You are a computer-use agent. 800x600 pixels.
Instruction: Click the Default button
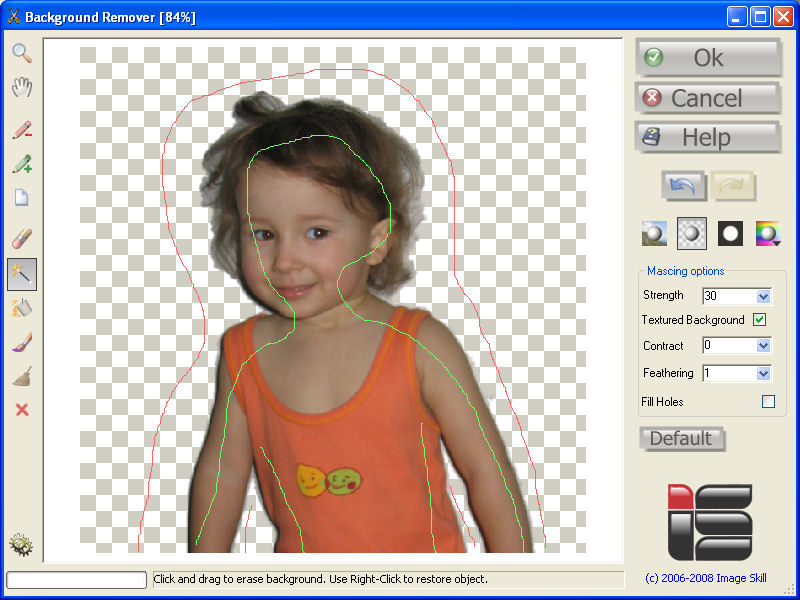[682, 438]
